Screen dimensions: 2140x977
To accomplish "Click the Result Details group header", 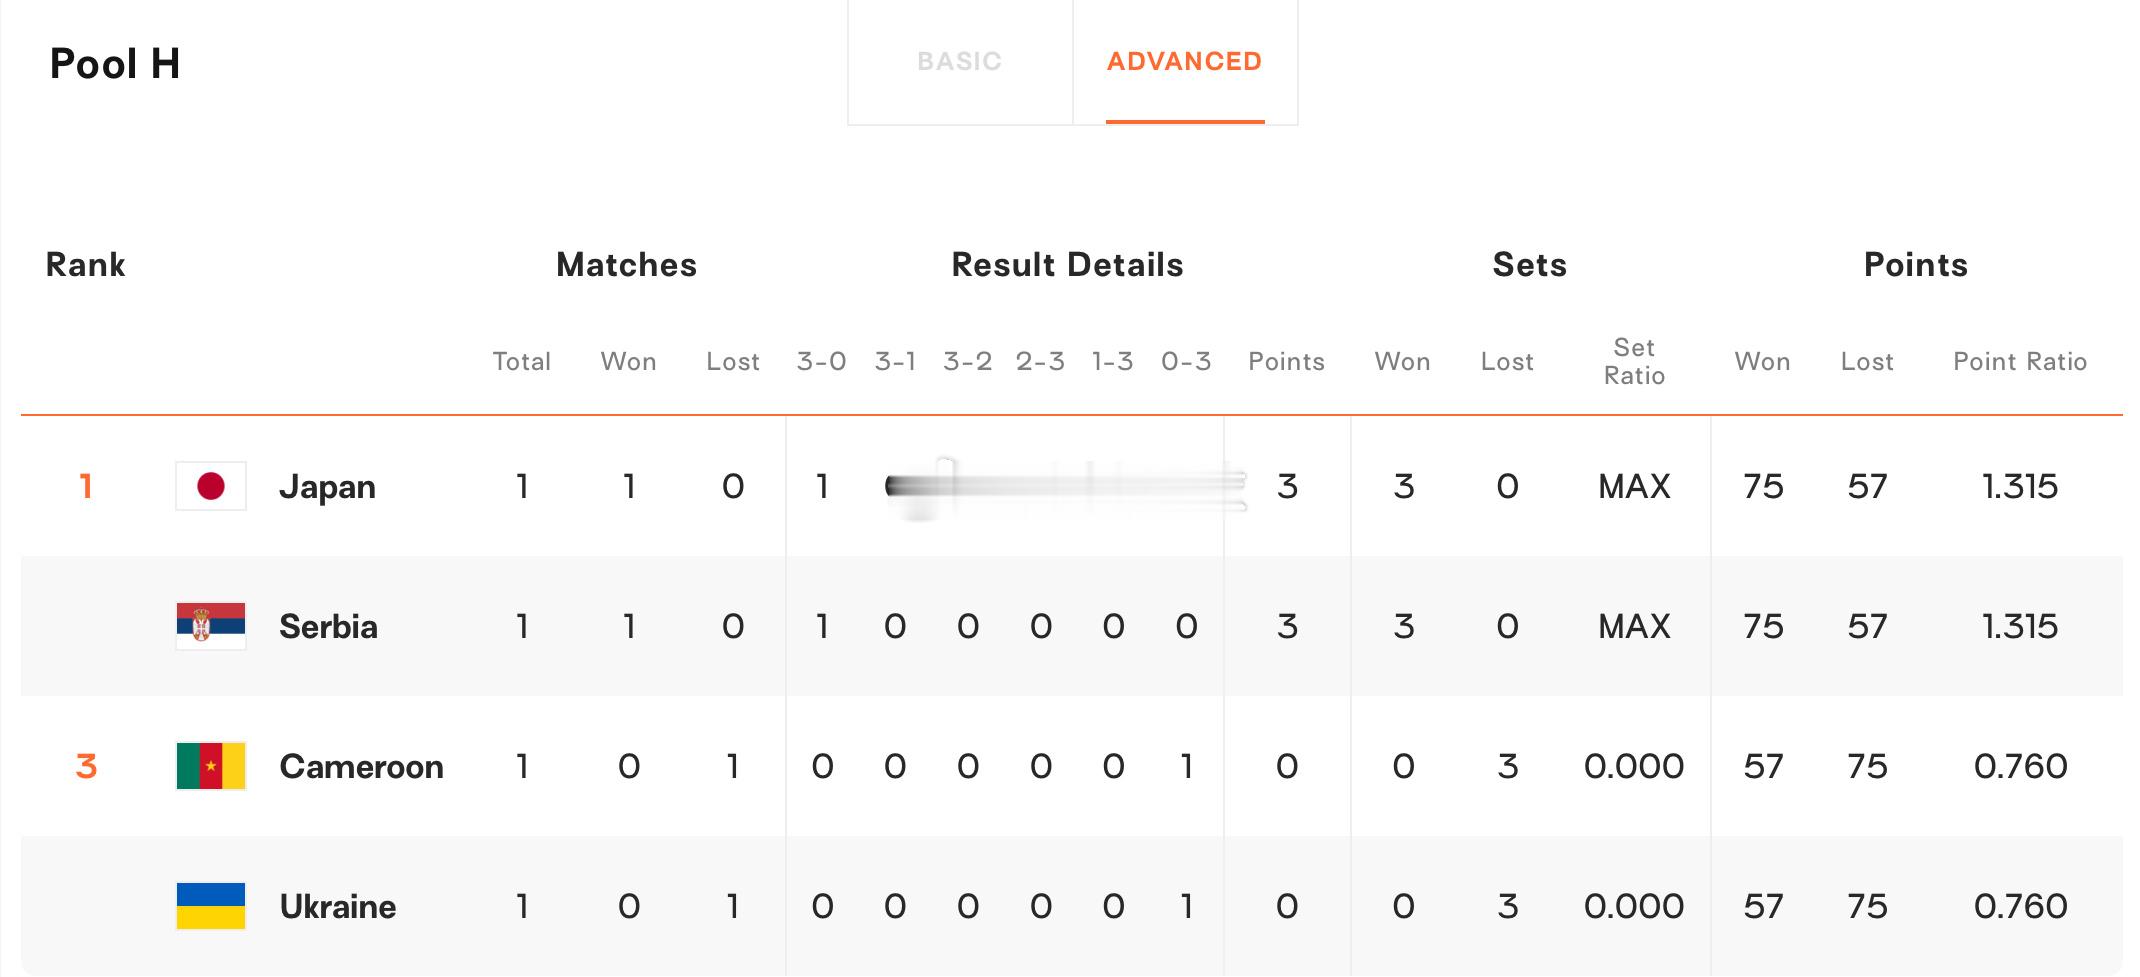I will (1068, 265).
